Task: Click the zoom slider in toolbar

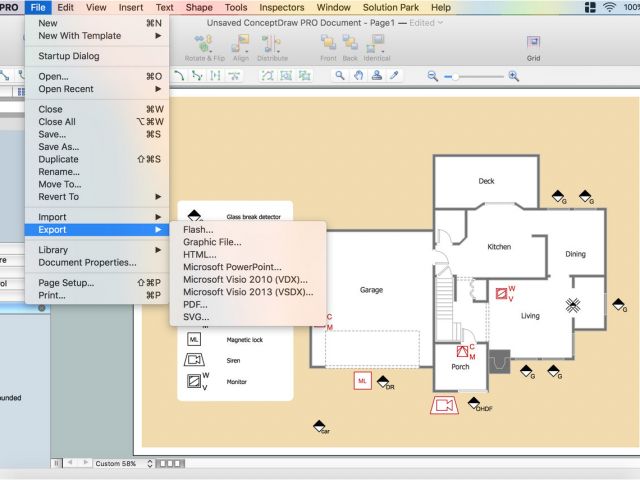Action: [x=468, y=76]
